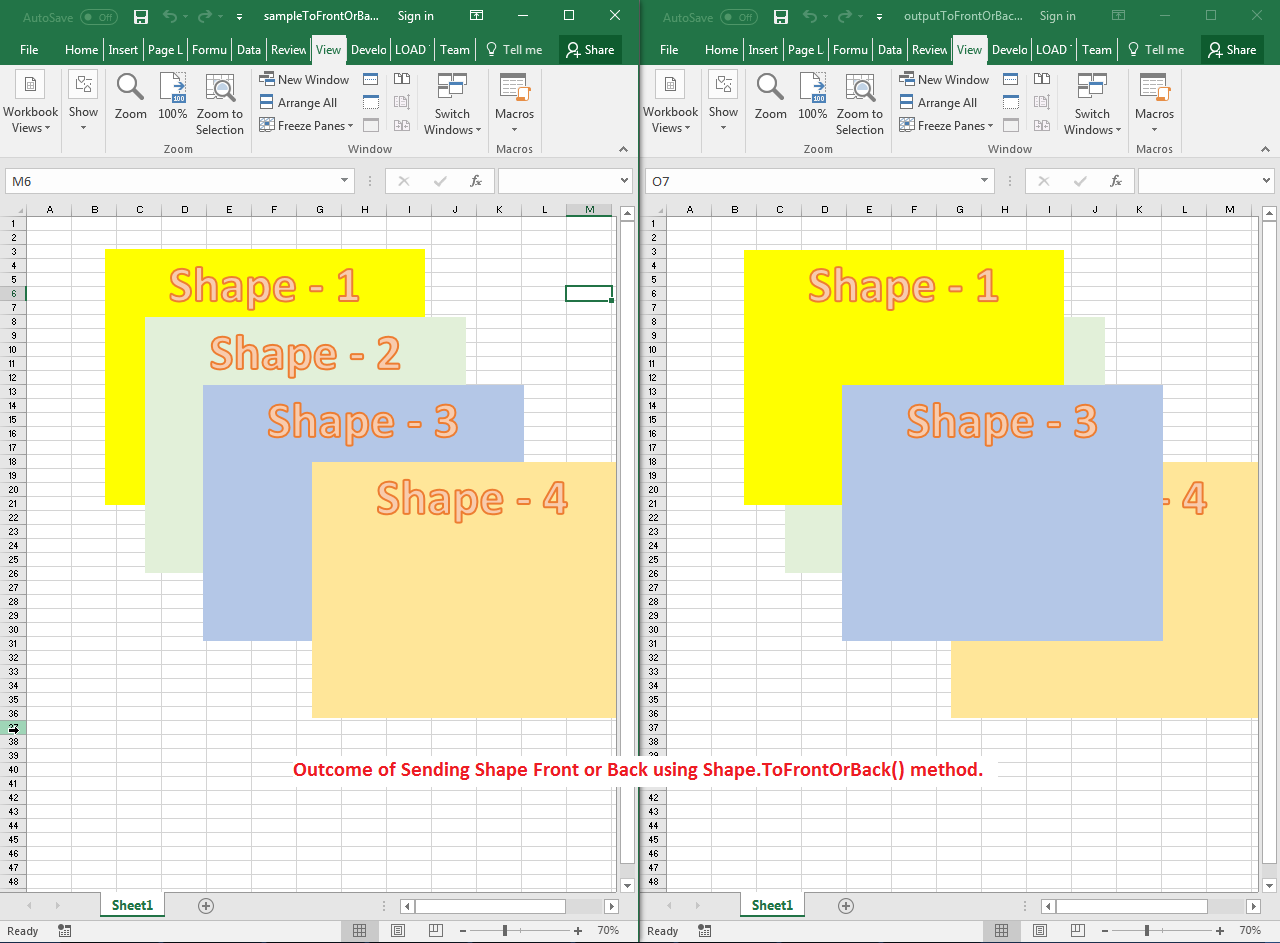Click the Save icon in left title bar
Screen dimensions: 1280x943
[x=141, y=17]
